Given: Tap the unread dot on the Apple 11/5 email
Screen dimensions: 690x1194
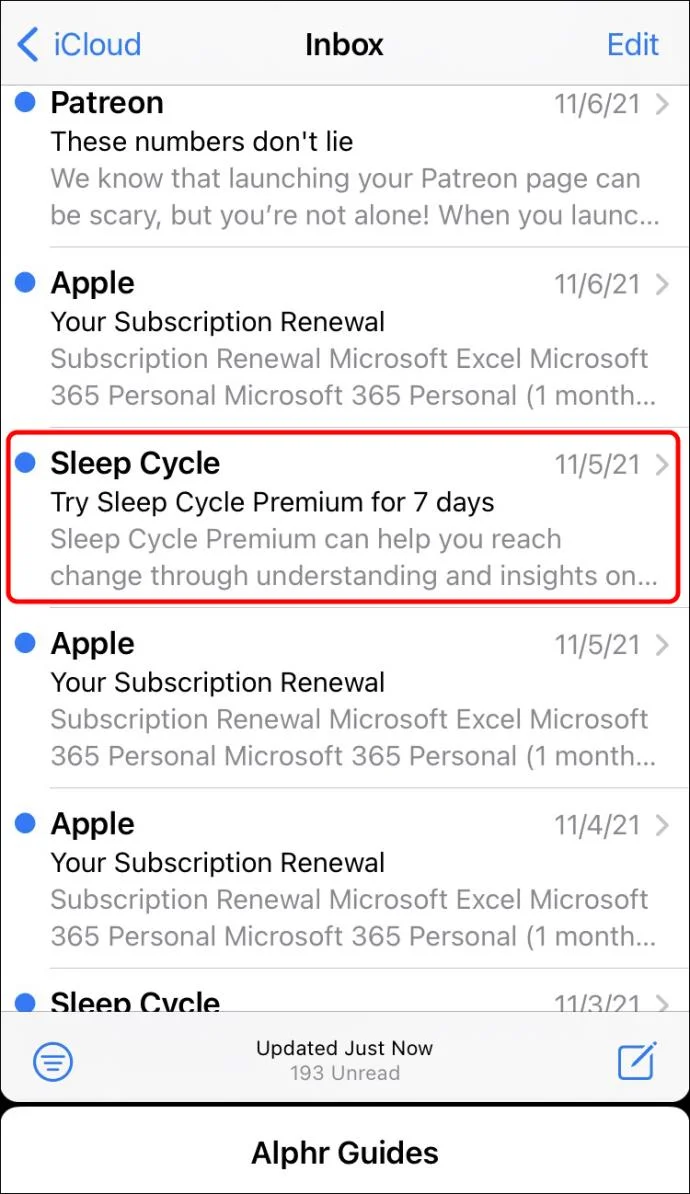Looking at the screenshot, I should tap(24, 644).
